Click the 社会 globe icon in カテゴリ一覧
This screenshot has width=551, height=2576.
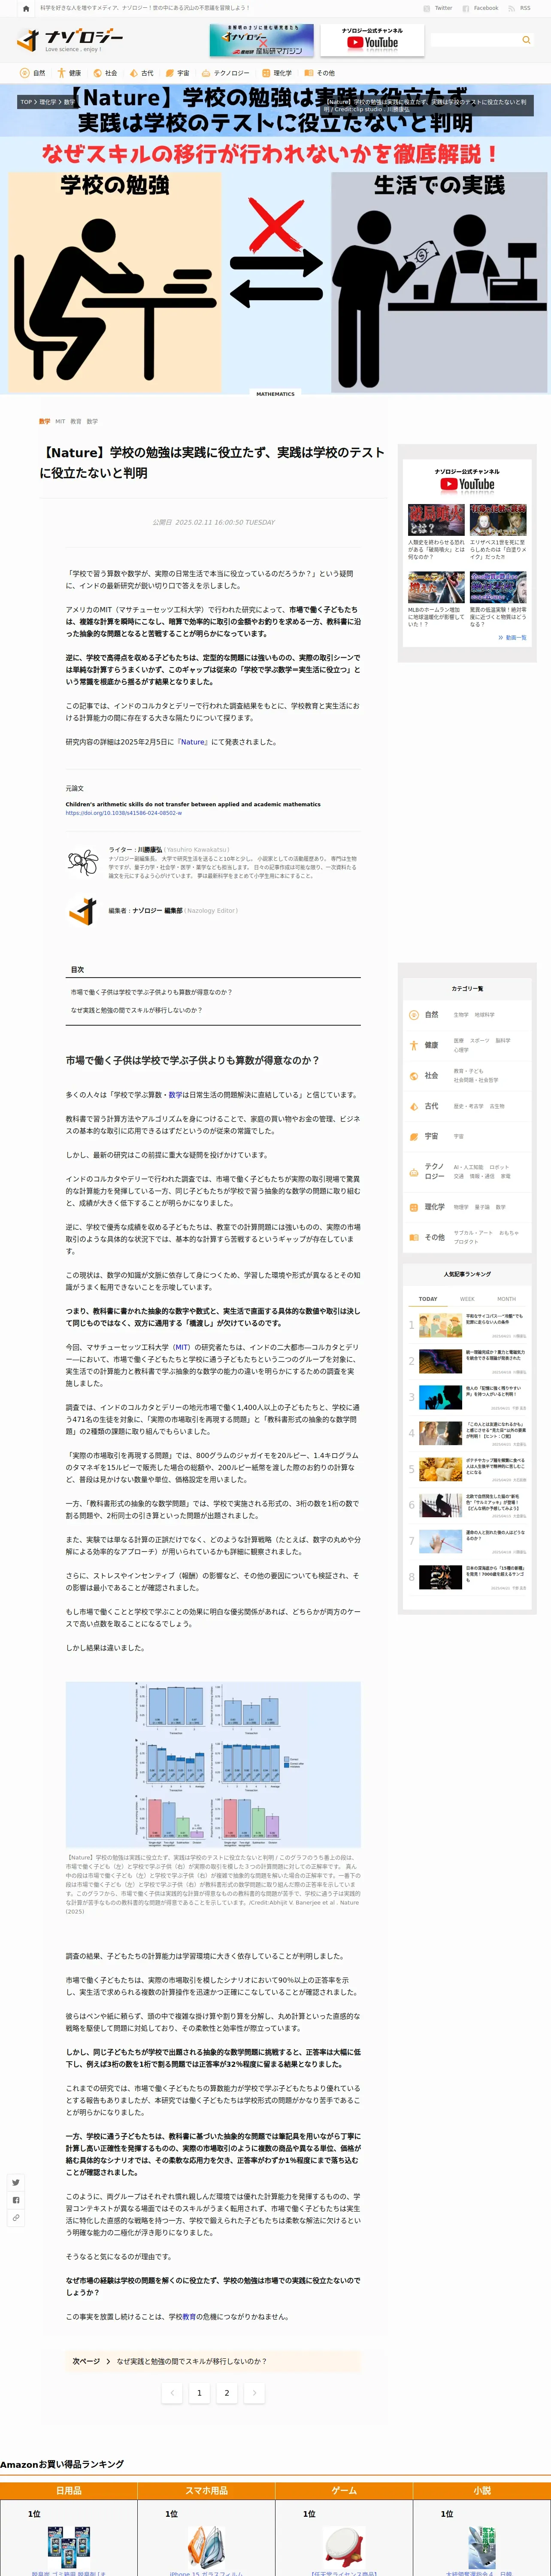coord(414,1076)
